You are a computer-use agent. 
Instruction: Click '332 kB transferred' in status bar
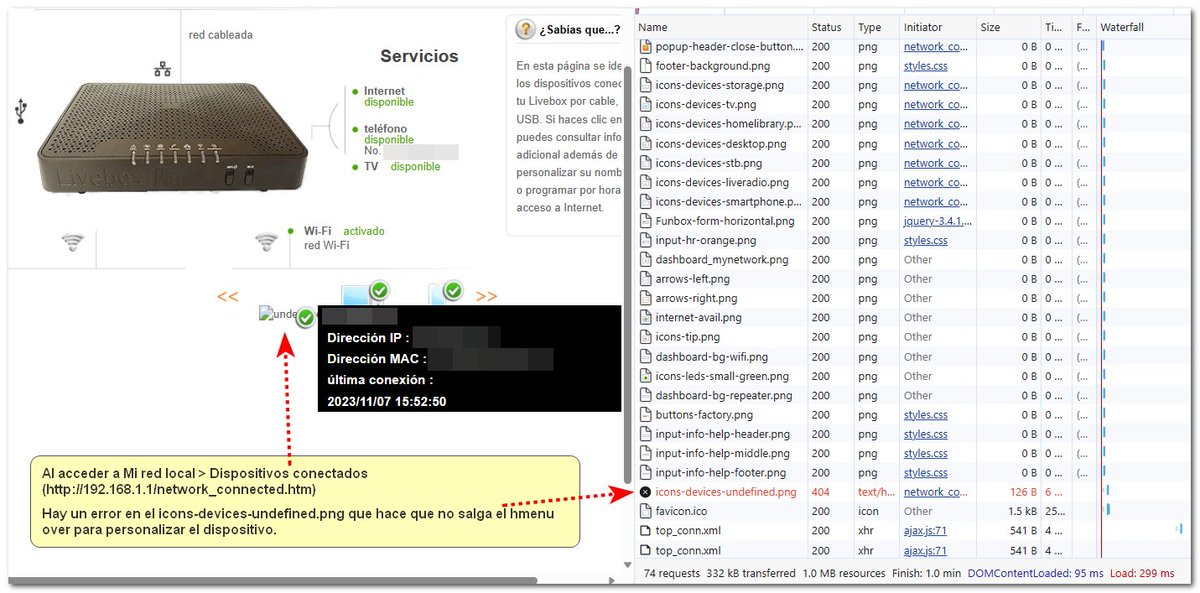click(x=749, y=573)
